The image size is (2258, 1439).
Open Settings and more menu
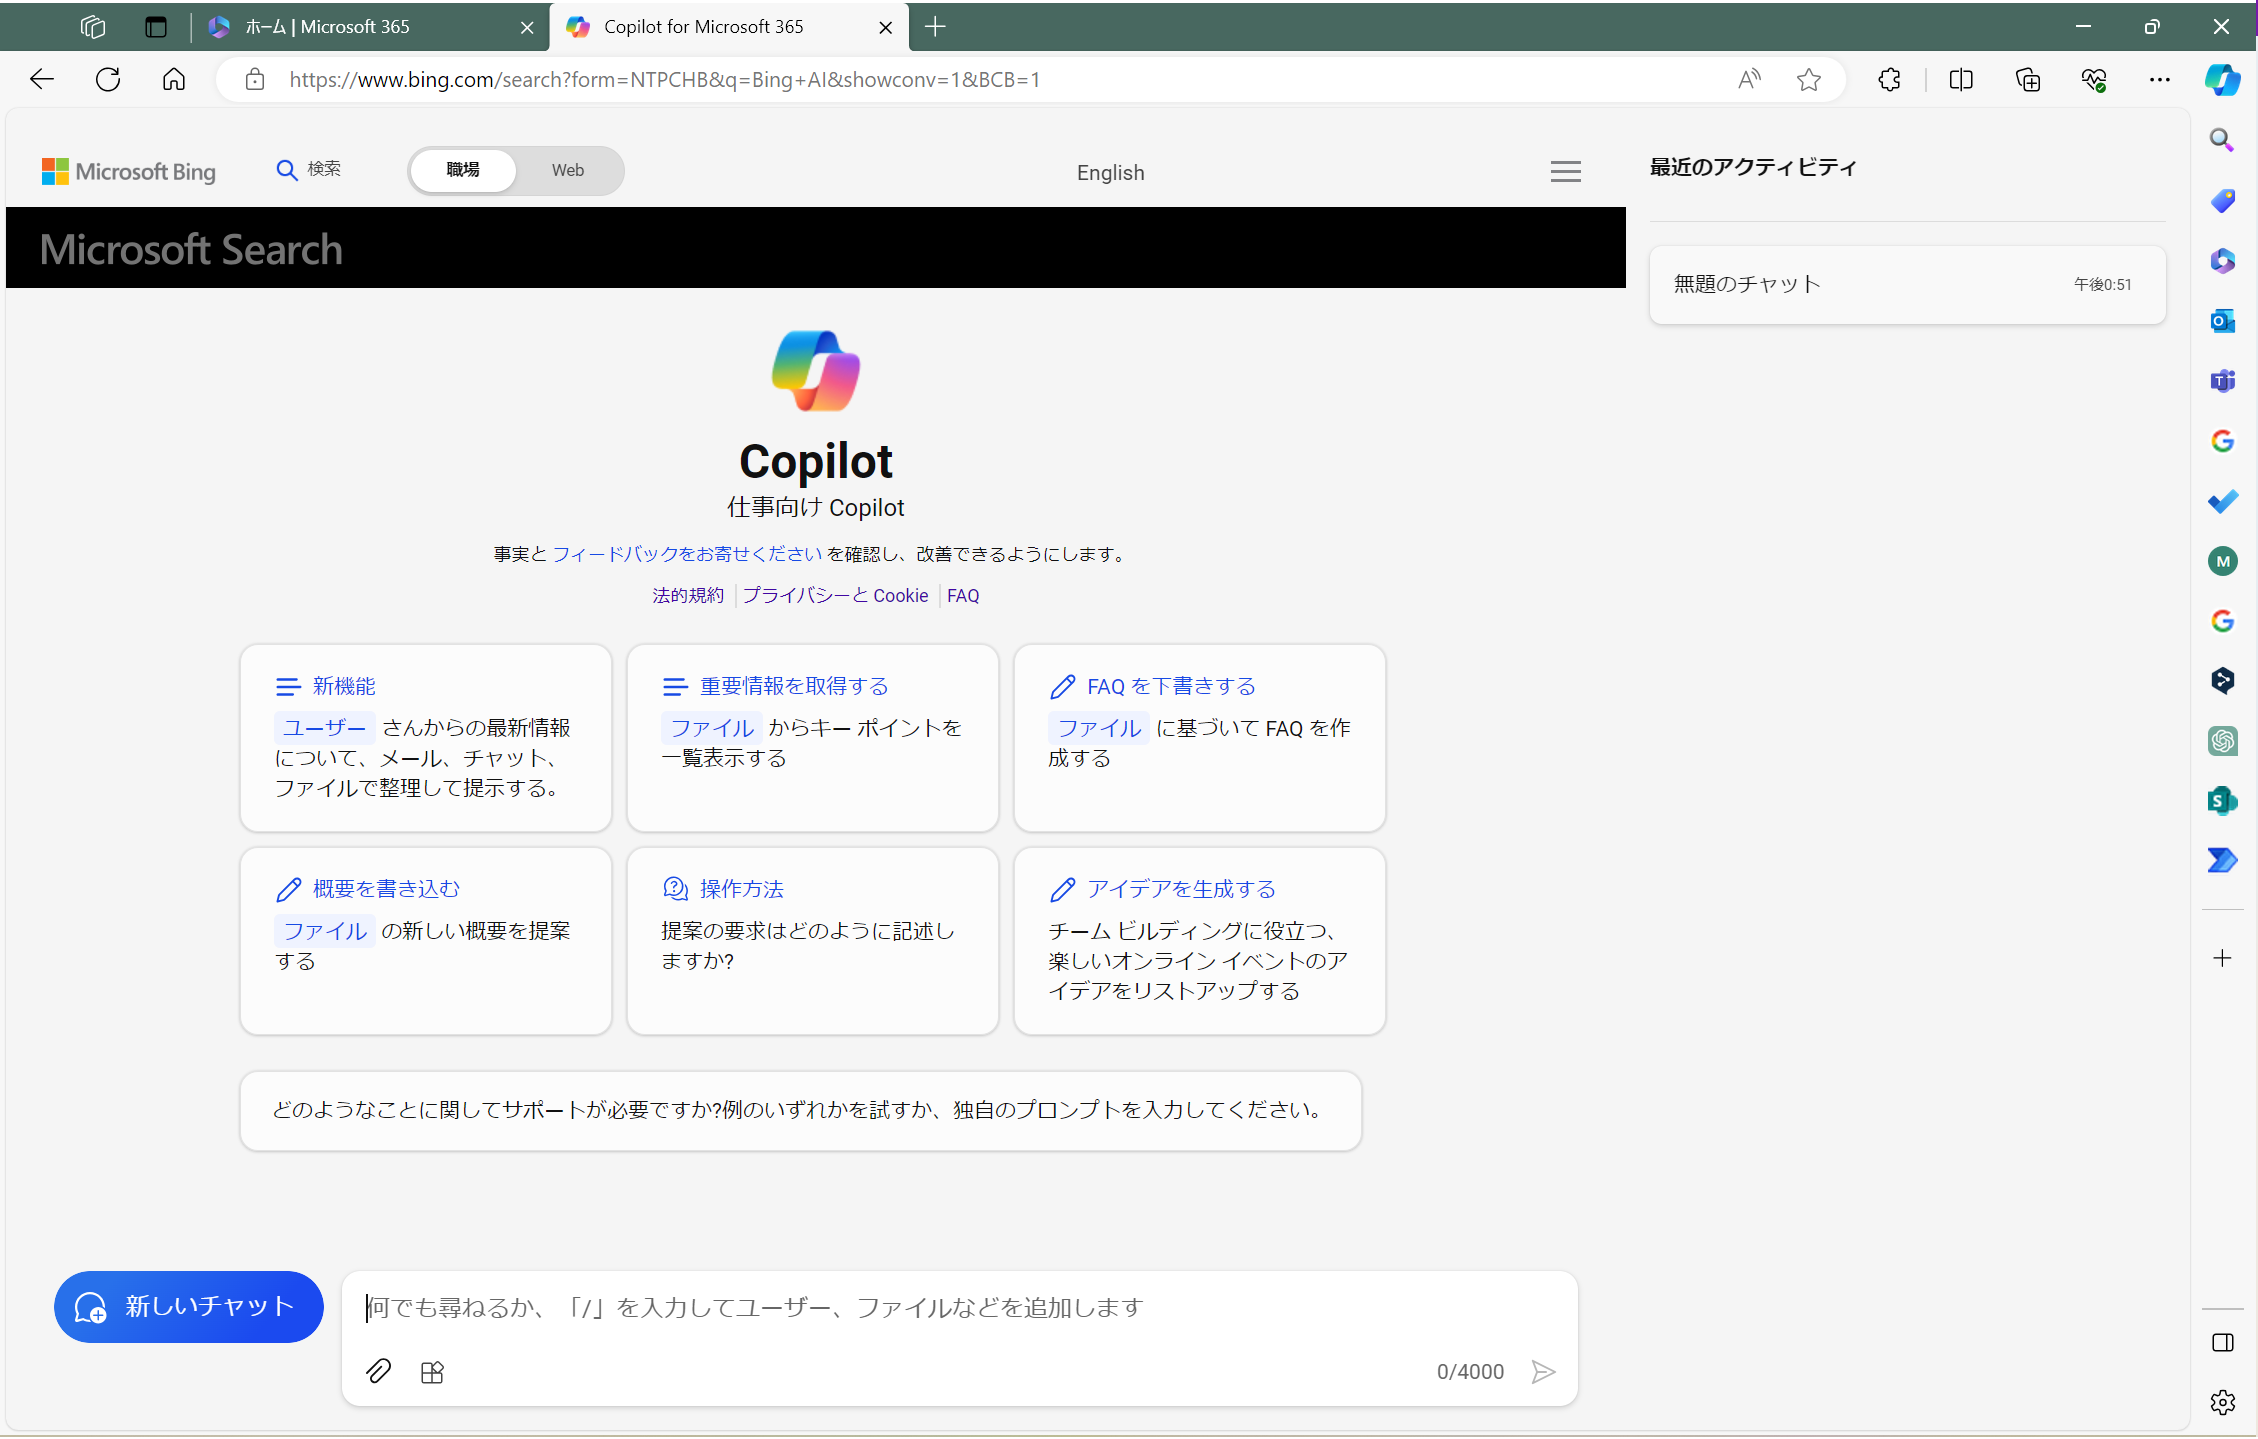[2160, 80]
